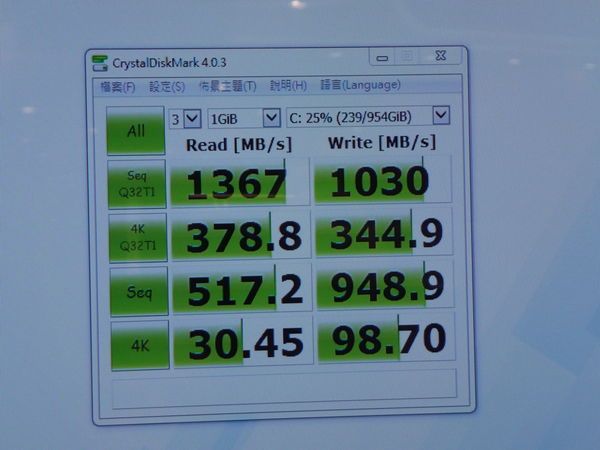Open the 檔案(F) file menu
Screen dimensions: 600x450
tap(118, 87)
